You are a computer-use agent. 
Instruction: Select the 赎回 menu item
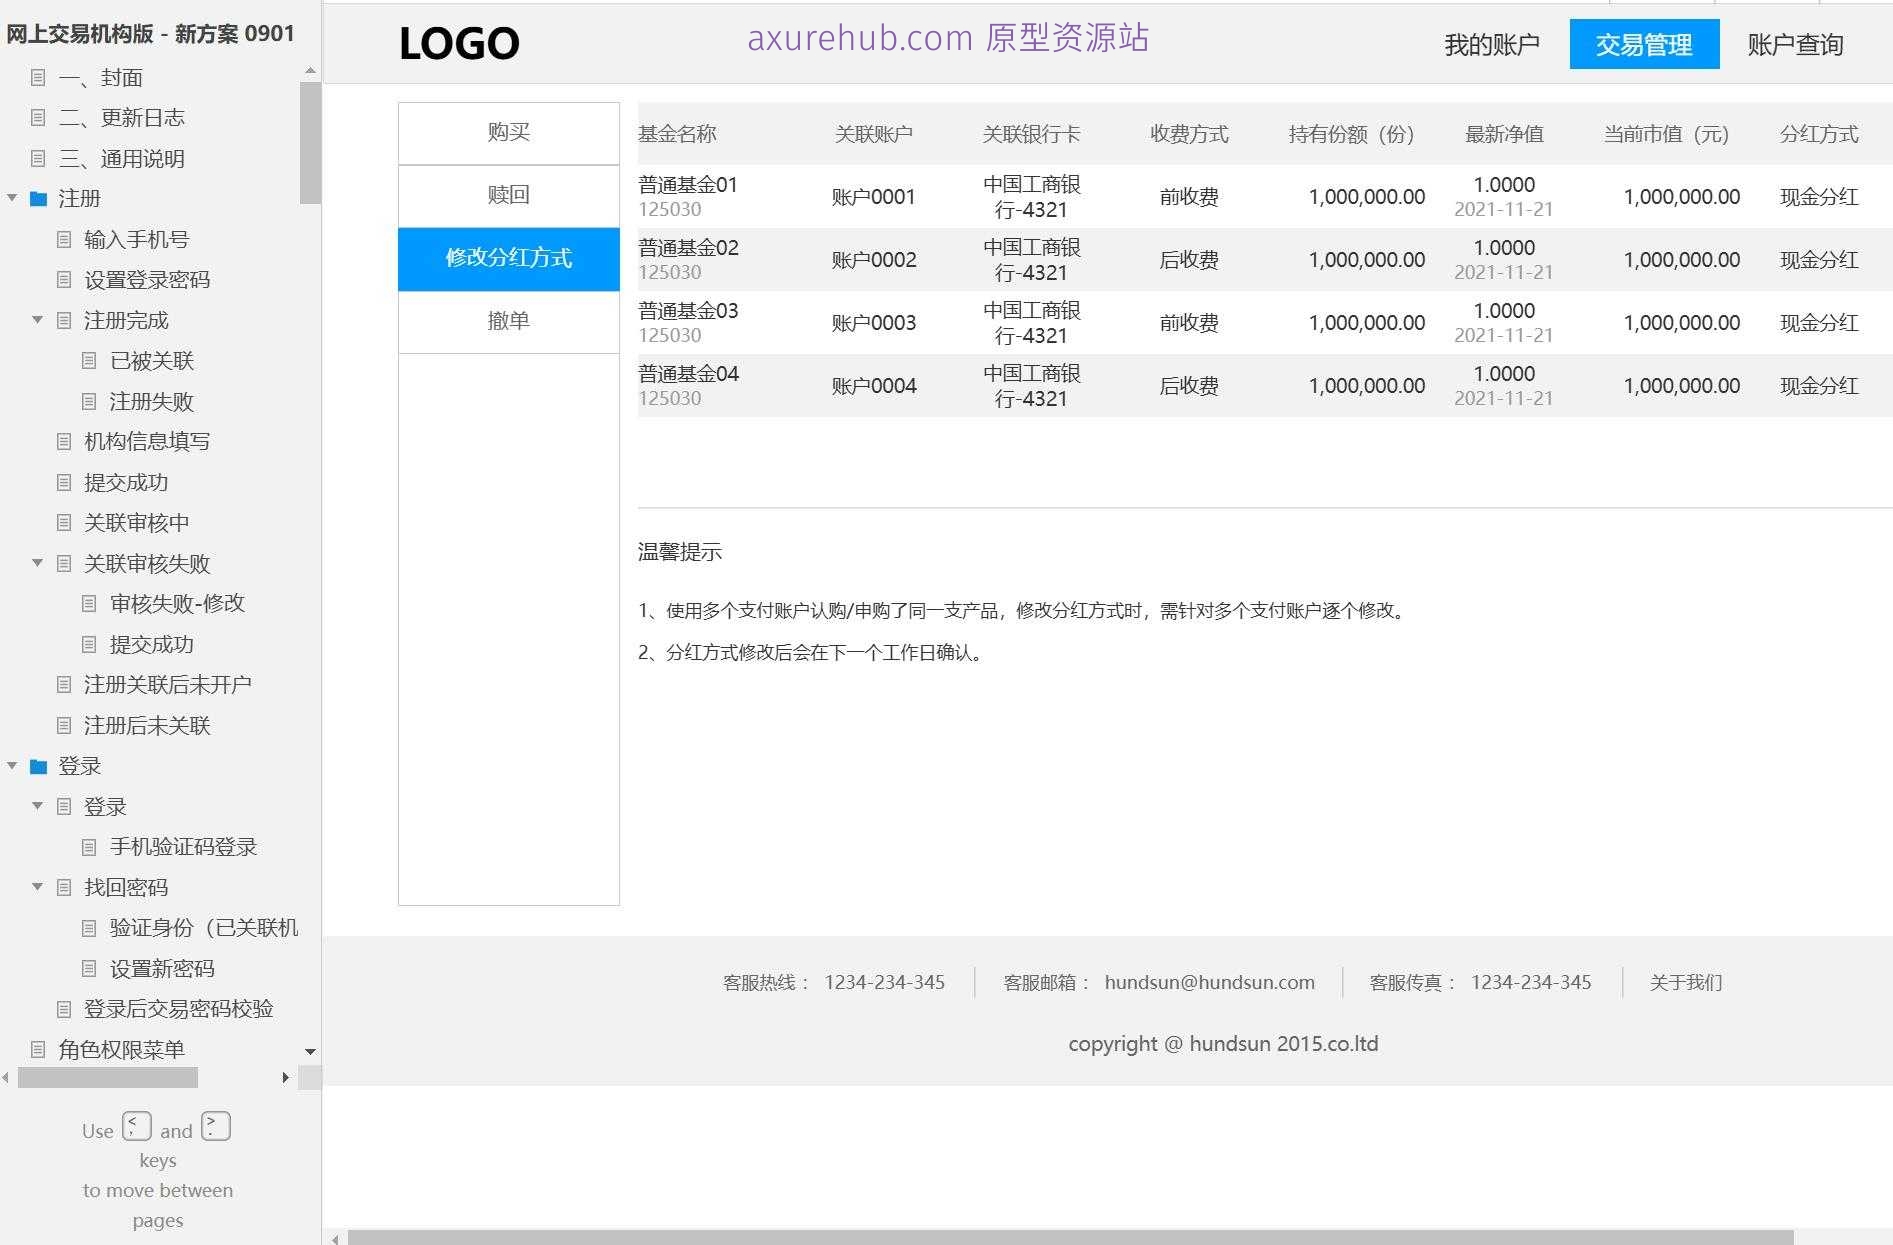coord(508,195)
